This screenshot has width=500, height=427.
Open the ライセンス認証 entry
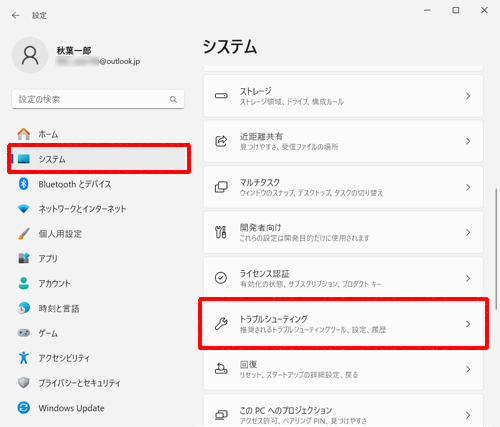point(343,278)
